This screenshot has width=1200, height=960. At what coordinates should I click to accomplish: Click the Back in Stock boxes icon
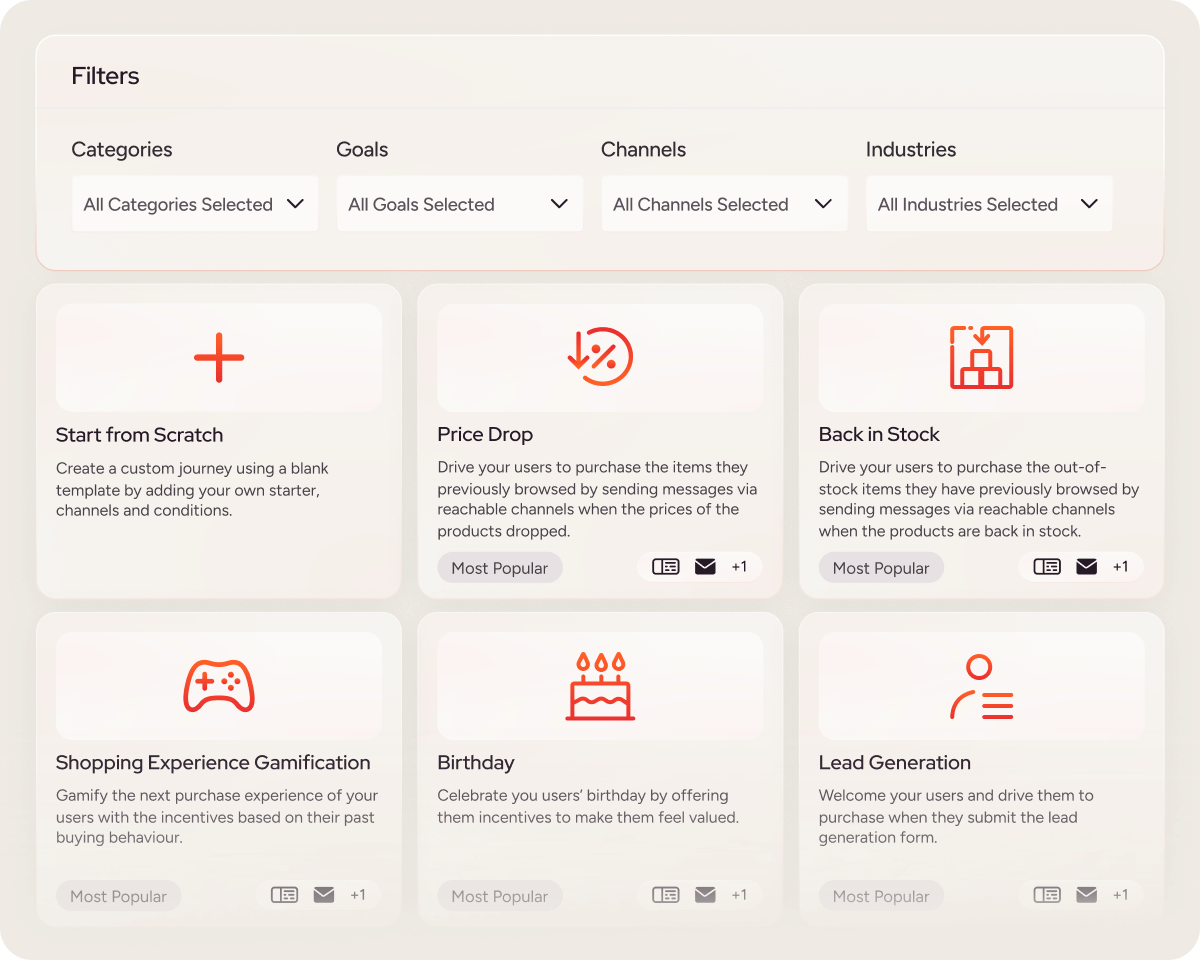[981, 357]
